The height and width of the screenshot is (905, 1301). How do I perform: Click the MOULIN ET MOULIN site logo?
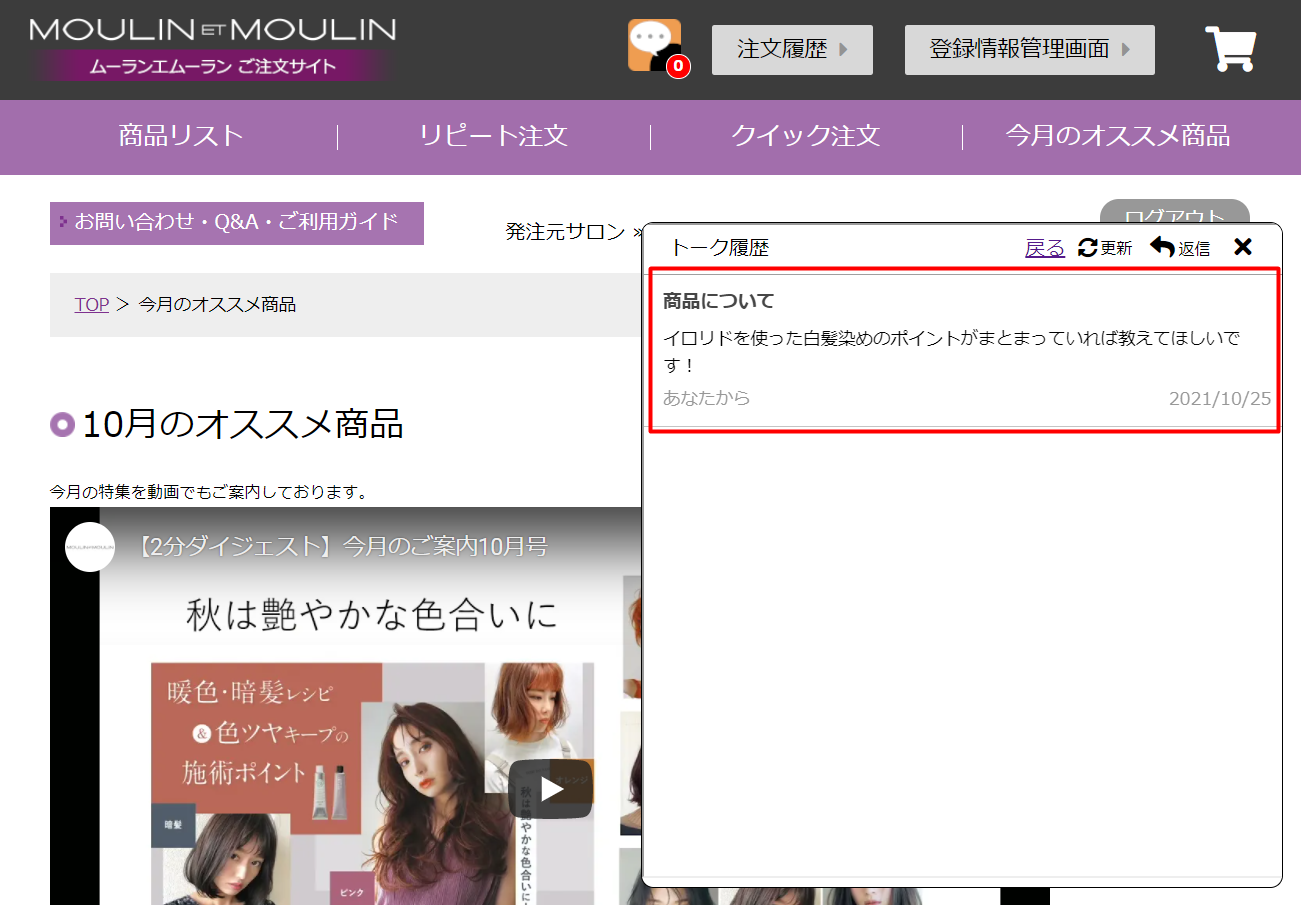[213, 49]
